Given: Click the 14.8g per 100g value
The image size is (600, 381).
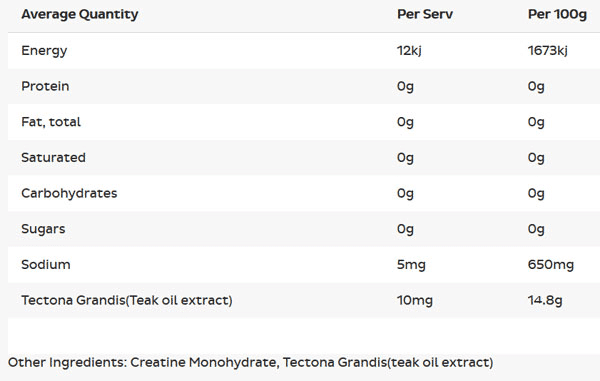Looking at the screenshot, I should tap(545, 300).
